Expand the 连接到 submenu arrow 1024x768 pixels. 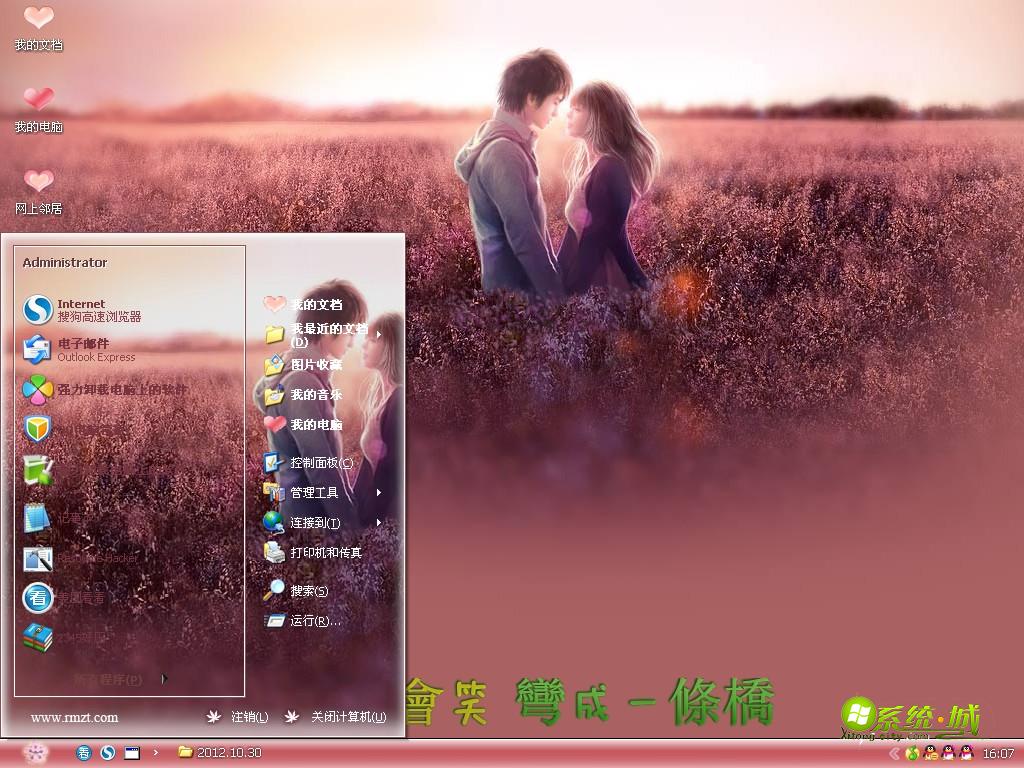[x=380, y=523]
